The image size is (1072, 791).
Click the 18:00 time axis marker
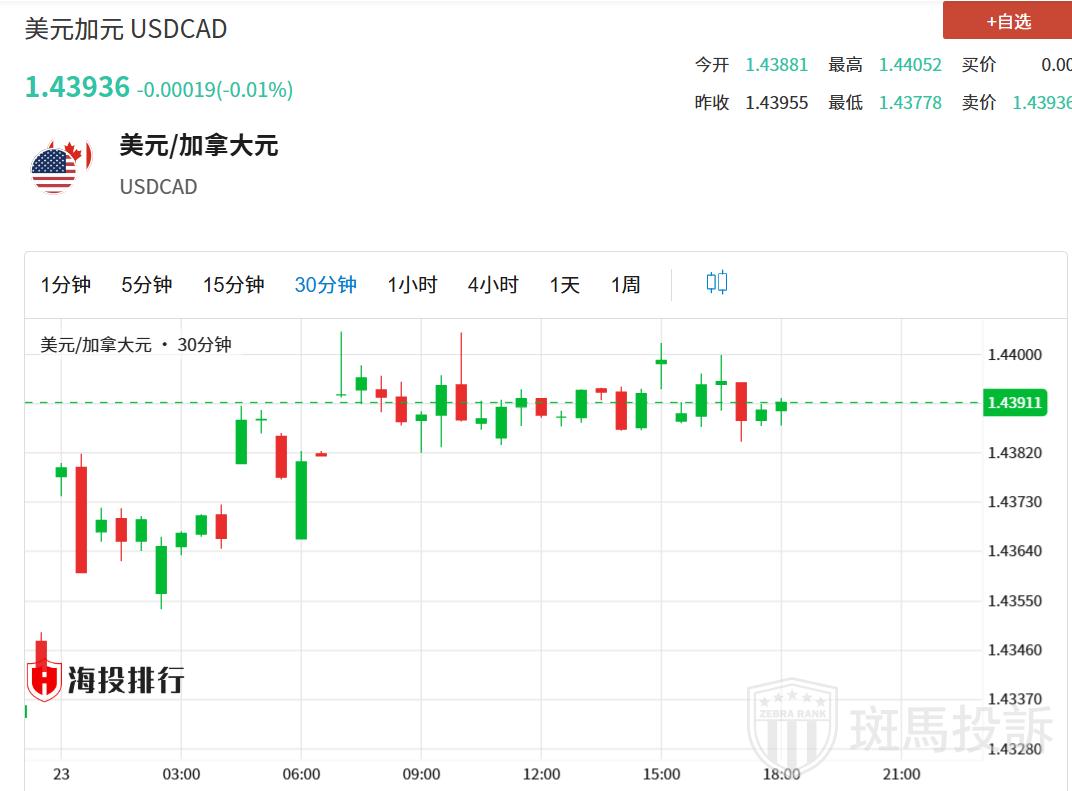click(781, 774)
